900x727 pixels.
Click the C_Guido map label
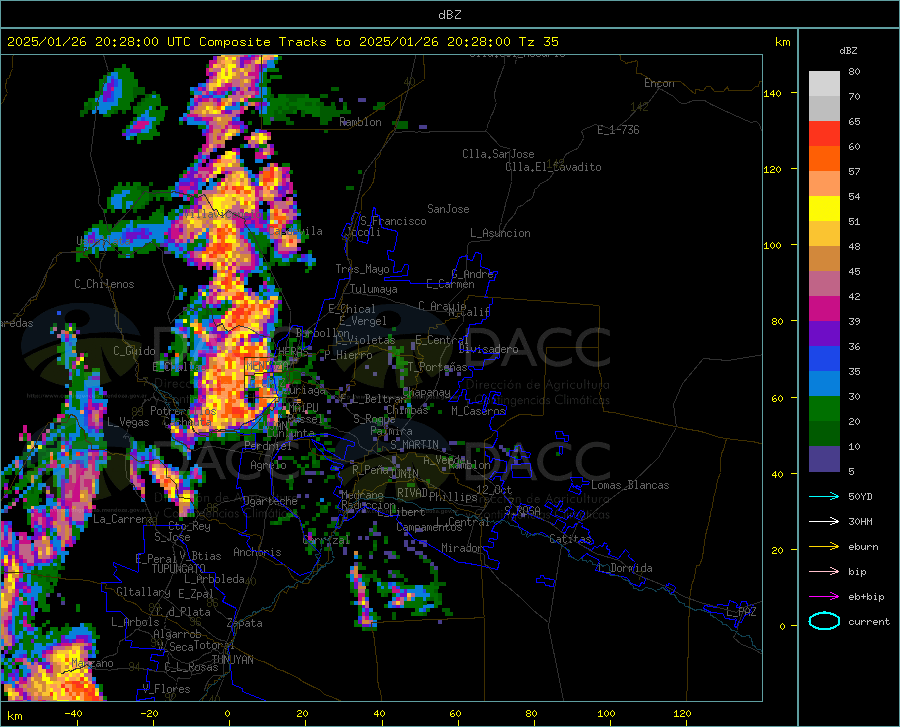134,351
